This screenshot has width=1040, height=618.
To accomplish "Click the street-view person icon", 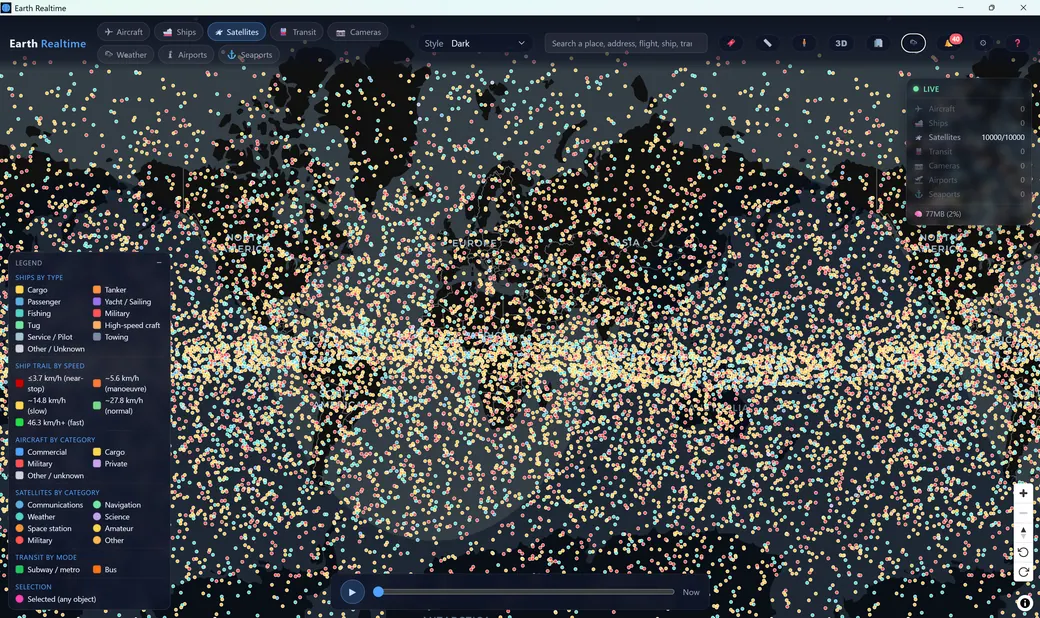I will (x=804, y=43).
